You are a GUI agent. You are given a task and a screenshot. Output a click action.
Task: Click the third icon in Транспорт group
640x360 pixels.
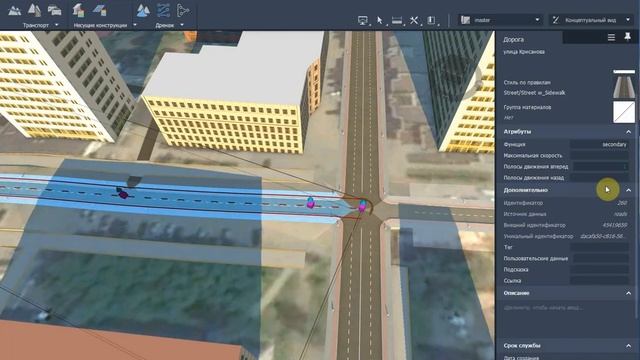54,10
